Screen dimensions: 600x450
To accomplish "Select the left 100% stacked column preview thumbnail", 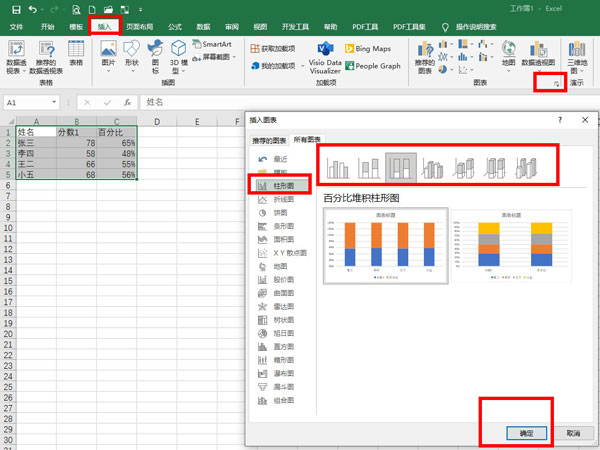I will pyautogui.click(x=385, y=247).
